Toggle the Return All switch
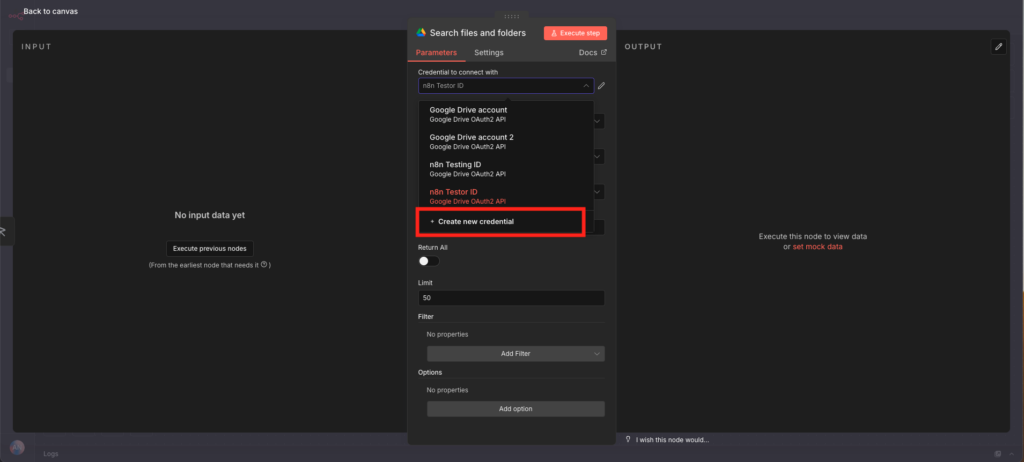Image resolution: width=1024 pixels, height=462 pixels. pyautogui.click(x=428, y=261)
